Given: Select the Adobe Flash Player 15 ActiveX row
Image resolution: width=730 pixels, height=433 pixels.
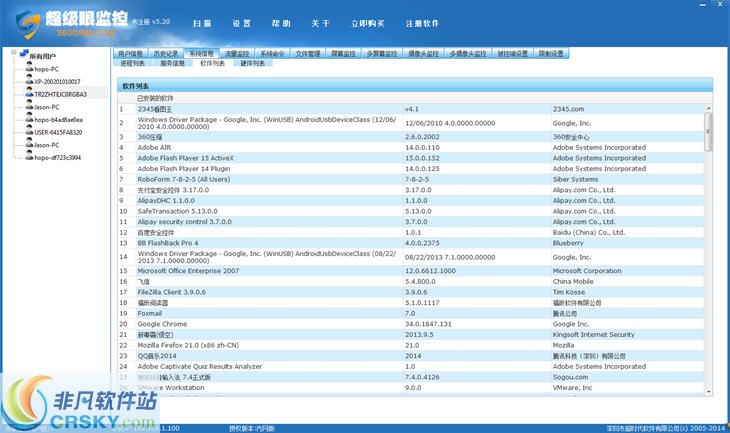Looking at the screenshot, I should [x=411, y=158].
